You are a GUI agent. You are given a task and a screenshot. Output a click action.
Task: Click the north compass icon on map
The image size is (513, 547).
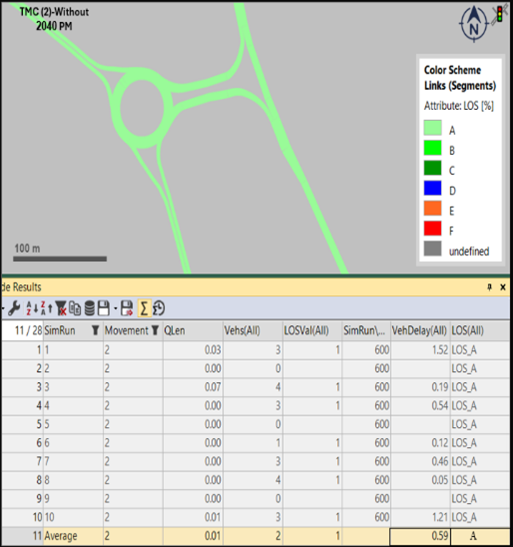click(x=474, y=24)
